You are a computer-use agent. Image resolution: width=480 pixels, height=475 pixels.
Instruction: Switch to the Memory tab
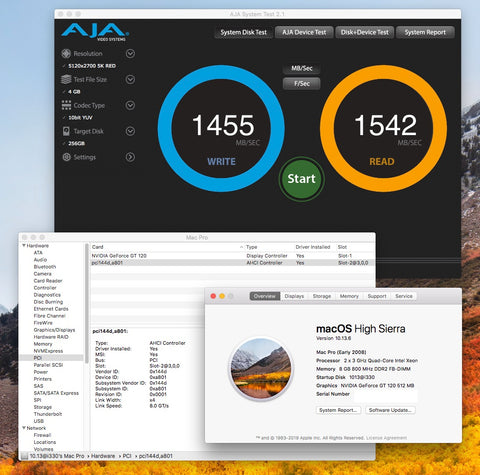coord(349,296)
